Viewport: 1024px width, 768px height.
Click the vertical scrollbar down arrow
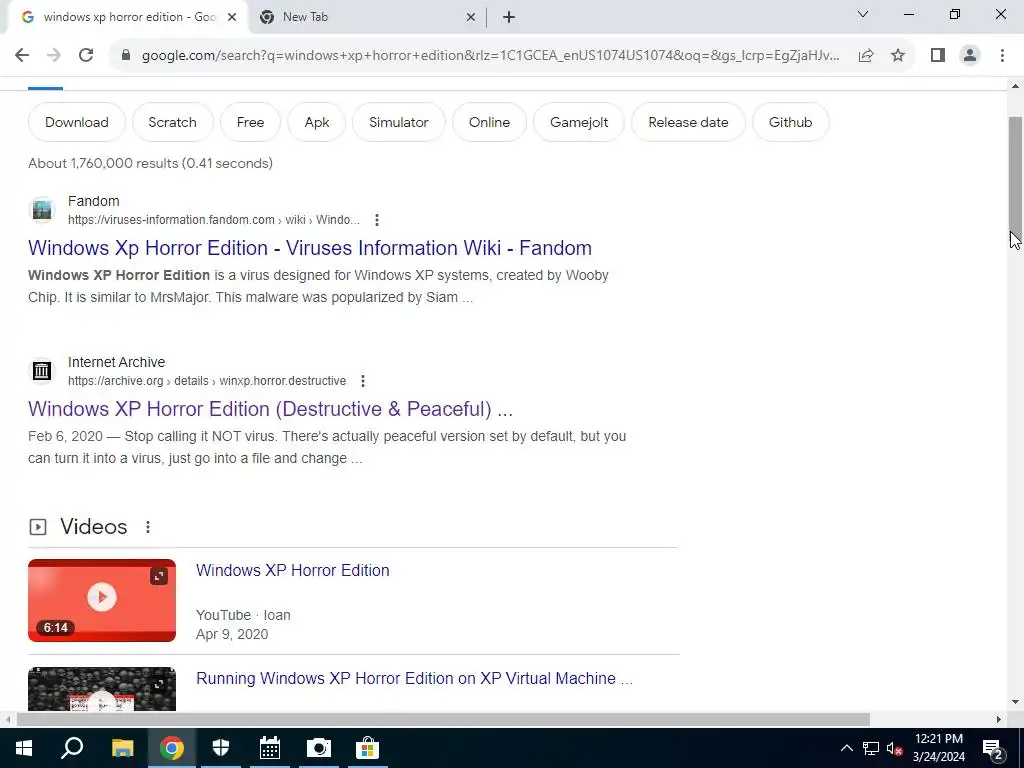pyautogui.click(x=1015, y=702)
